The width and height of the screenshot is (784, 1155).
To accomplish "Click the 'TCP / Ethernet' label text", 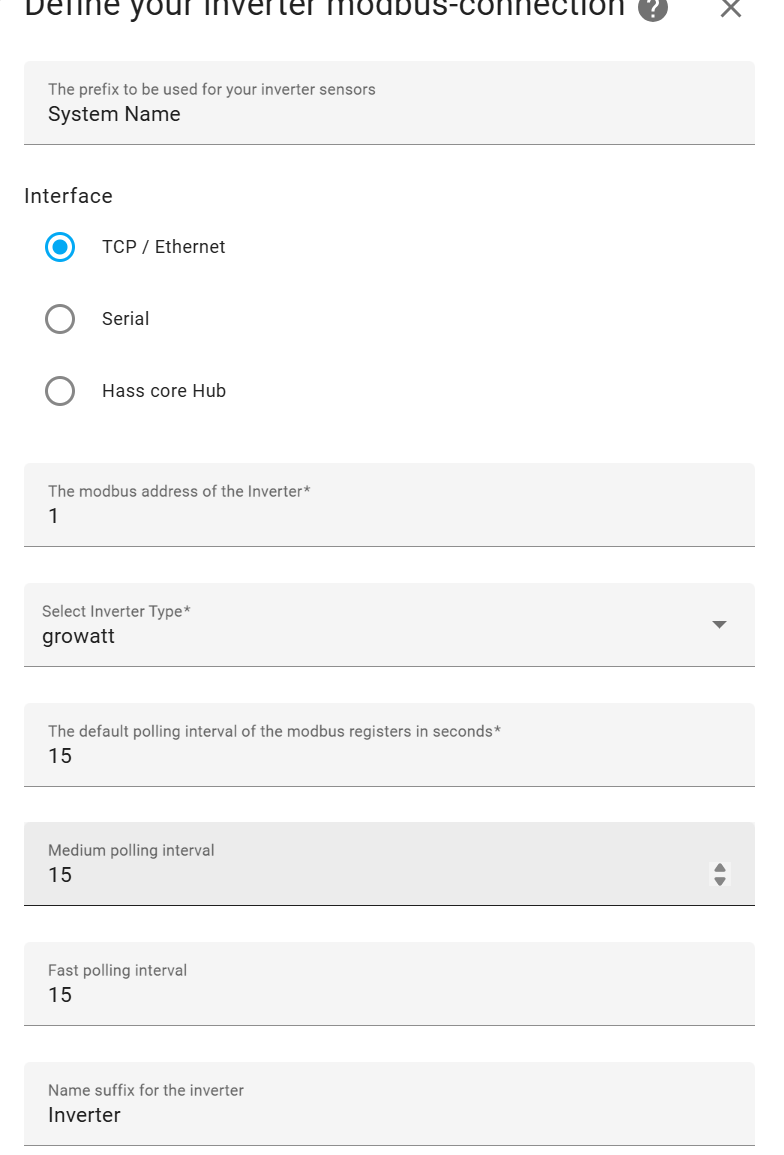I will [x=164, y=247].
